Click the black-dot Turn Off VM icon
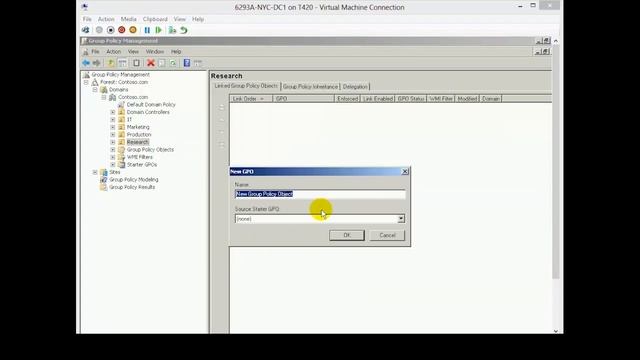 (x=110, y=30)
